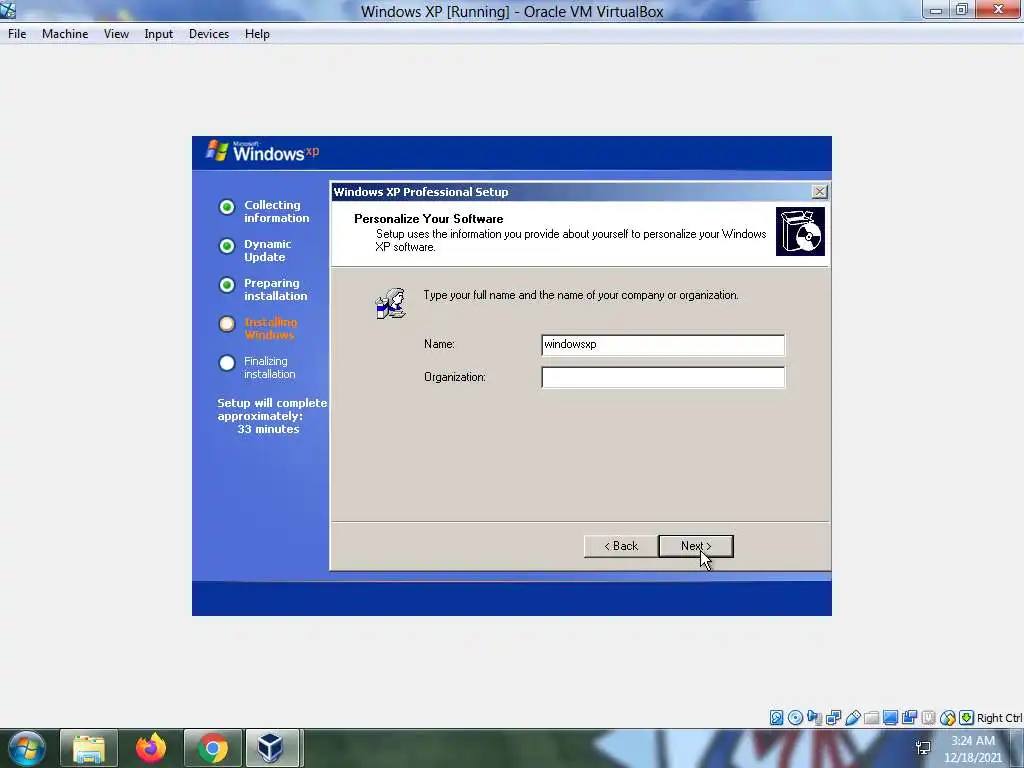Click the setup CD box icon
The width and height of the screenshot is (1024, 768).
pyautogui.click(x=800, y=231)
